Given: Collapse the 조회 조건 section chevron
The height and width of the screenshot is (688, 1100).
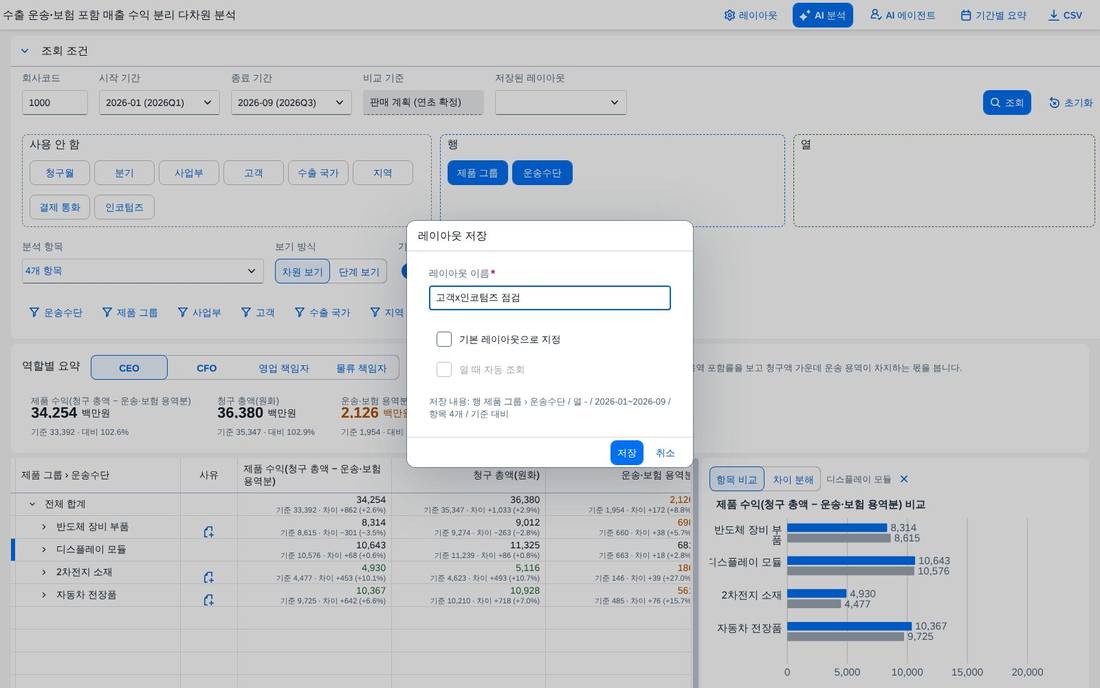Looking at the screenshot, I should tap(25, 50).
